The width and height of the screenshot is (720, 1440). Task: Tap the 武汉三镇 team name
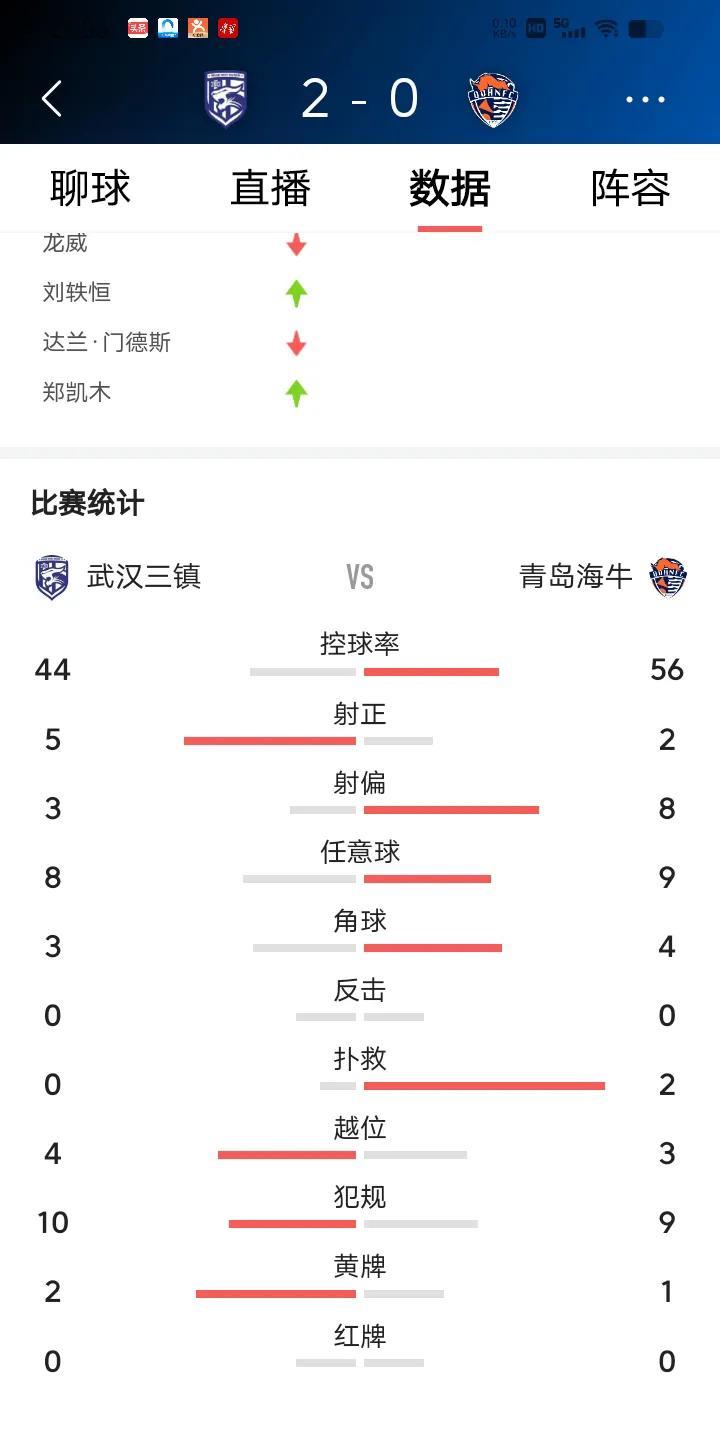[x=144, y=577]
